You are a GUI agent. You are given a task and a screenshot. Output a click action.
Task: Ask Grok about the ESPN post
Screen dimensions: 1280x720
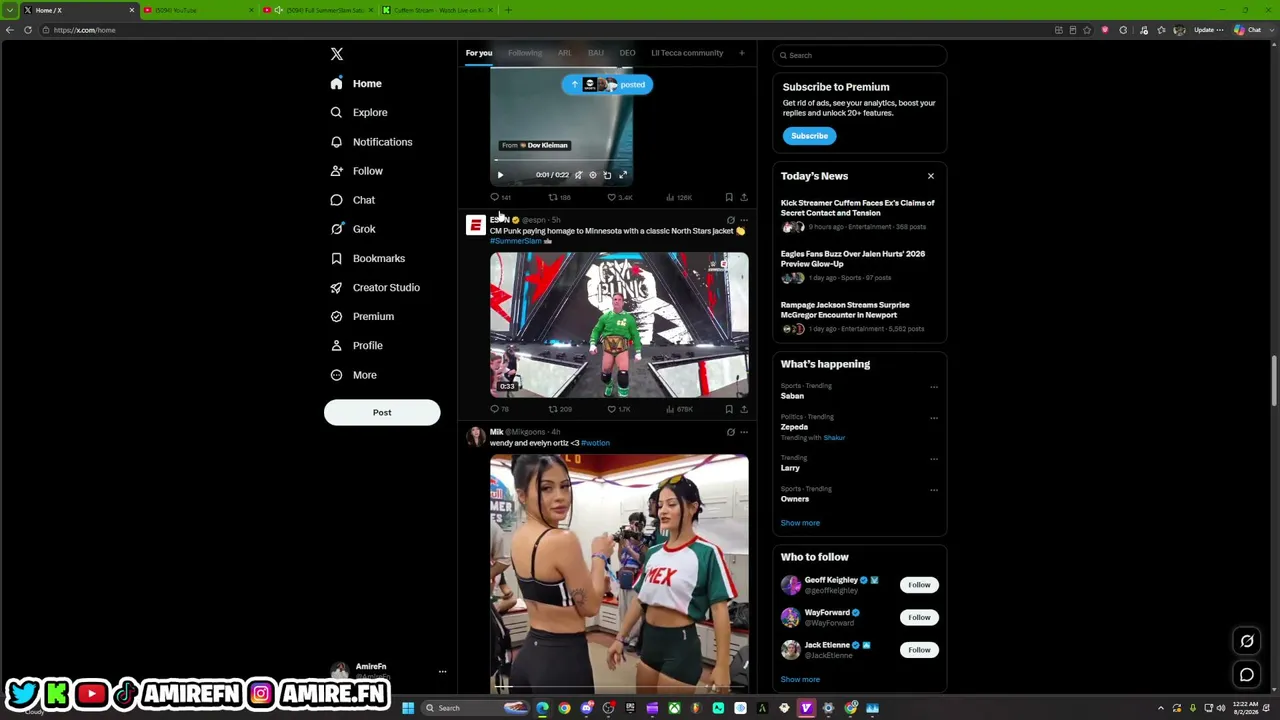coord(730,220)
